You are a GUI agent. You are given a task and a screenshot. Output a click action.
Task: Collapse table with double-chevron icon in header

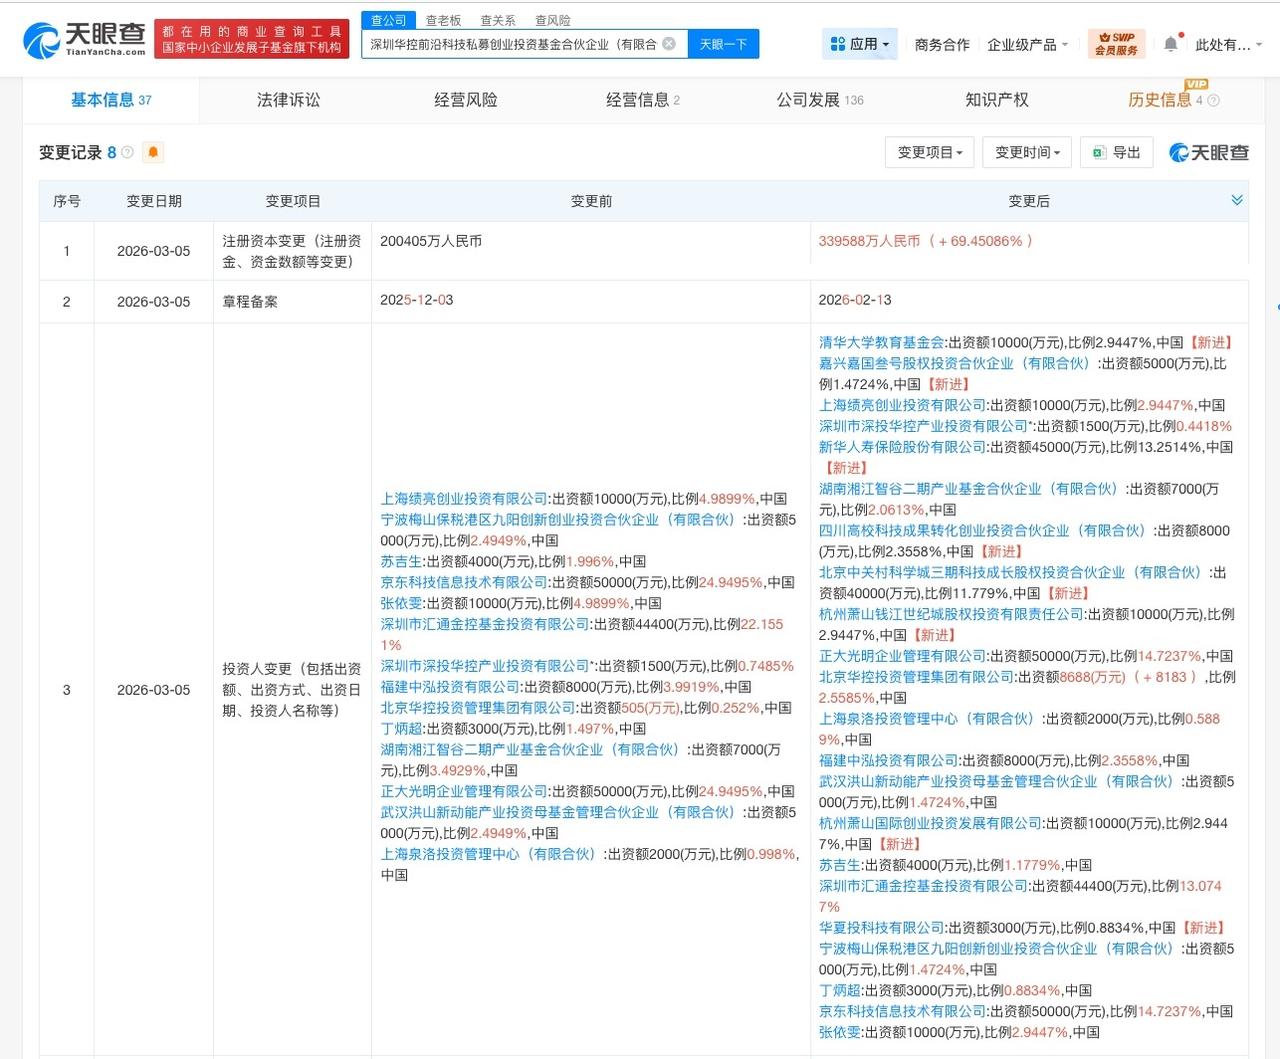tap(1237, 201)
